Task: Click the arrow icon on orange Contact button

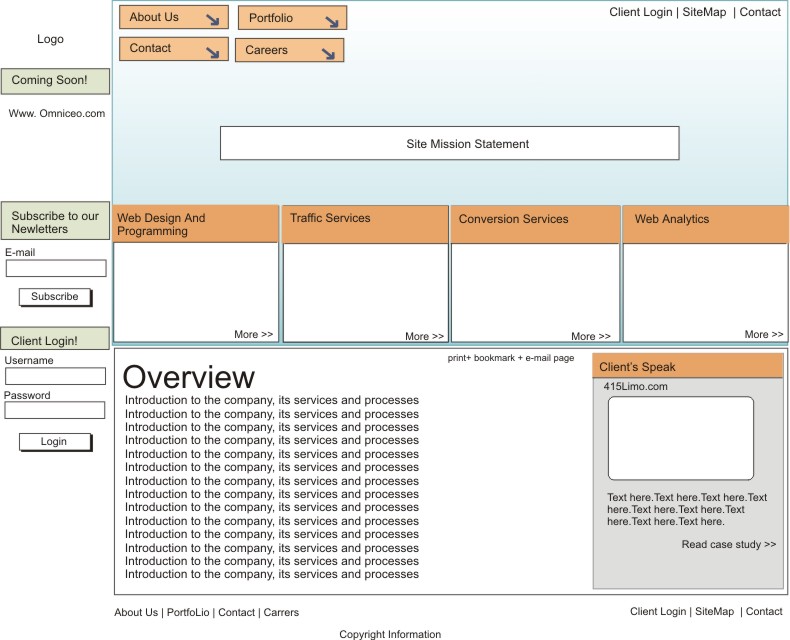Action: point(213,52)
